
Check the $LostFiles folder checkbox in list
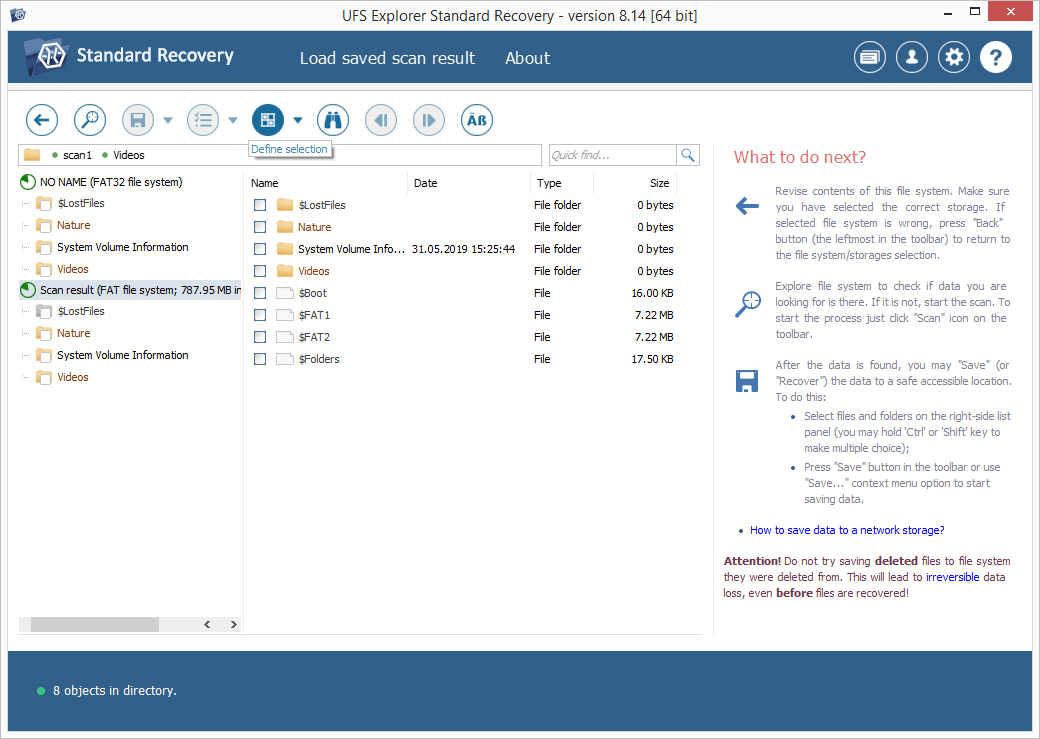pos(260,205)
